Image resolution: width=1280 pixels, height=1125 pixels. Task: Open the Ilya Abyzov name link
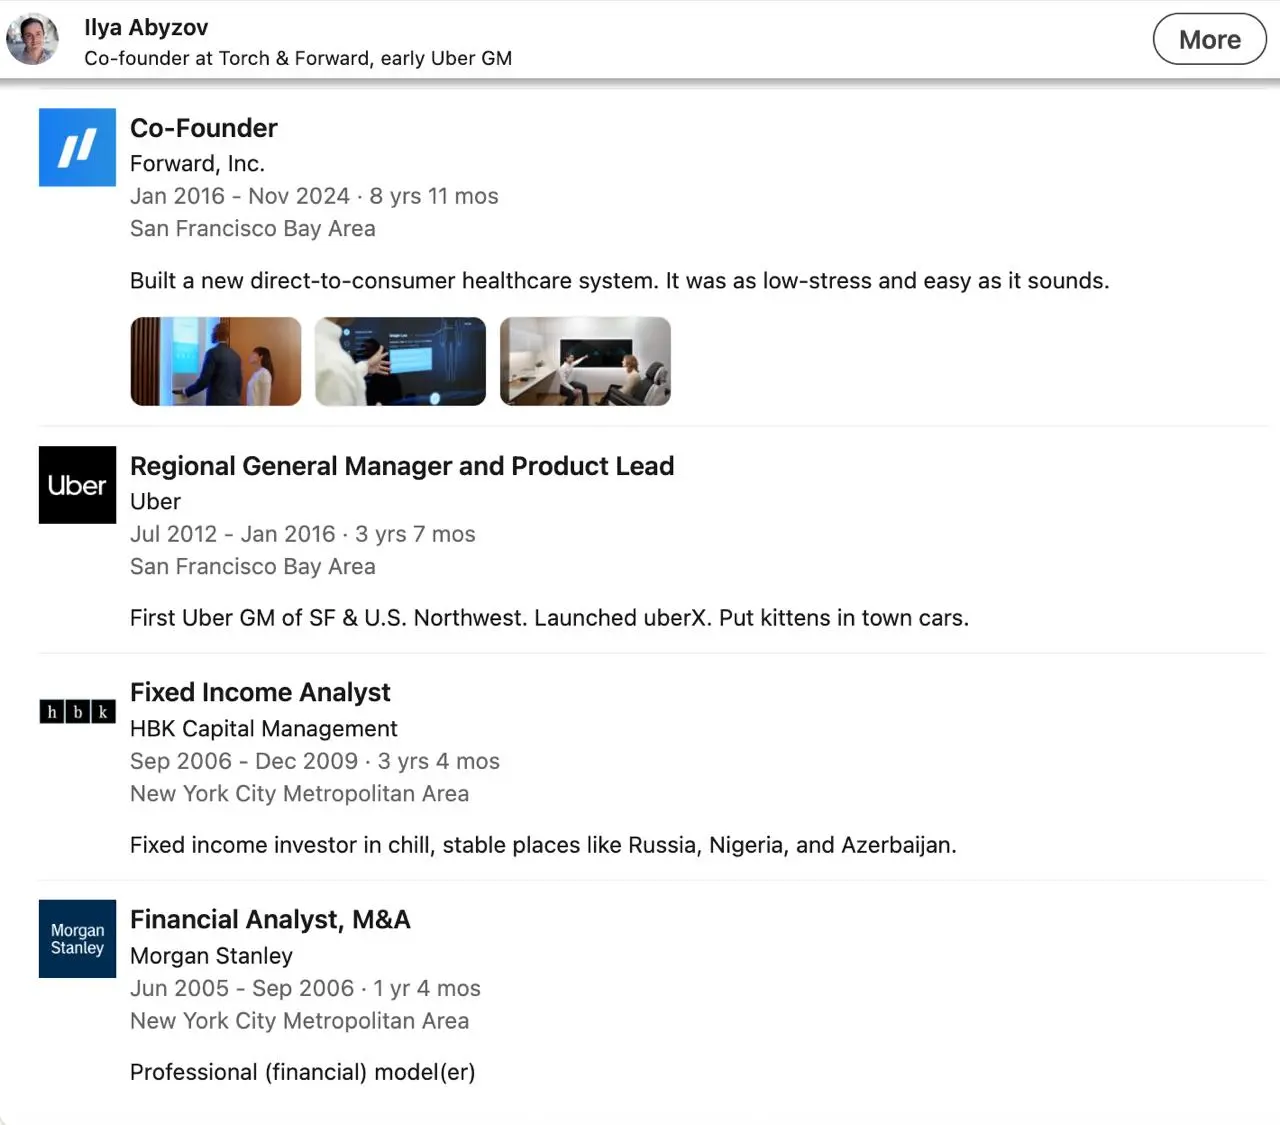pos(146,27)
